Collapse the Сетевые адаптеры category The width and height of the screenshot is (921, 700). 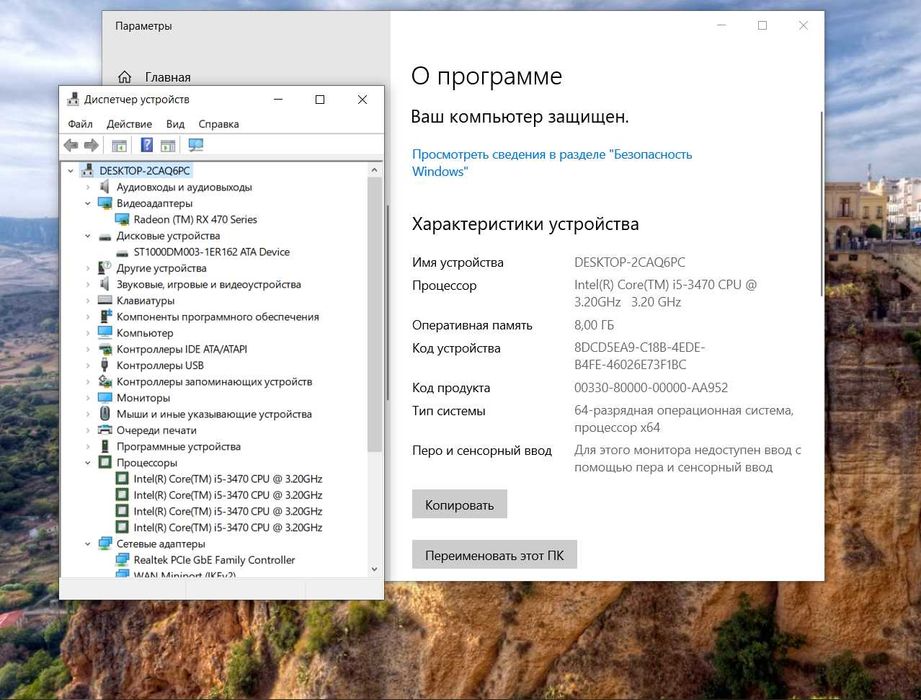pyautogui.click(x=88, y=544)
